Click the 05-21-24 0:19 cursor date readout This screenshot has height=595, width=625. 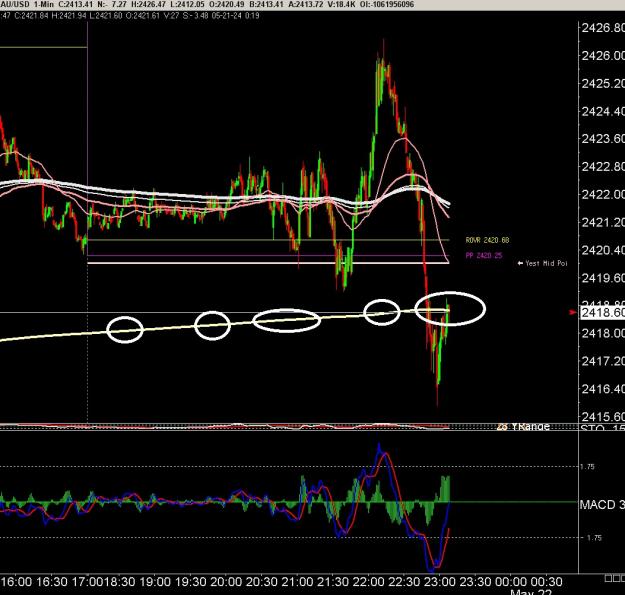[236, 16]
